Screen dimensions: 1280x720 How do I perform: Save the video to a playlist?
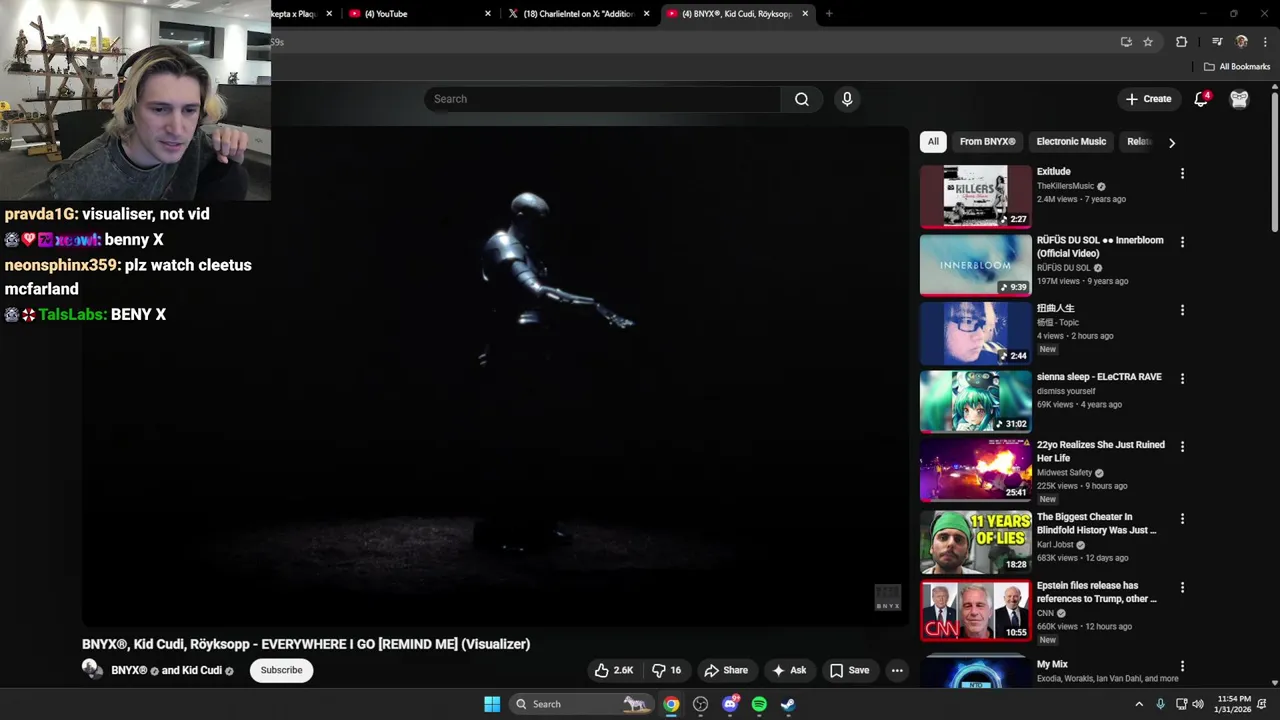tap(849, 670)
